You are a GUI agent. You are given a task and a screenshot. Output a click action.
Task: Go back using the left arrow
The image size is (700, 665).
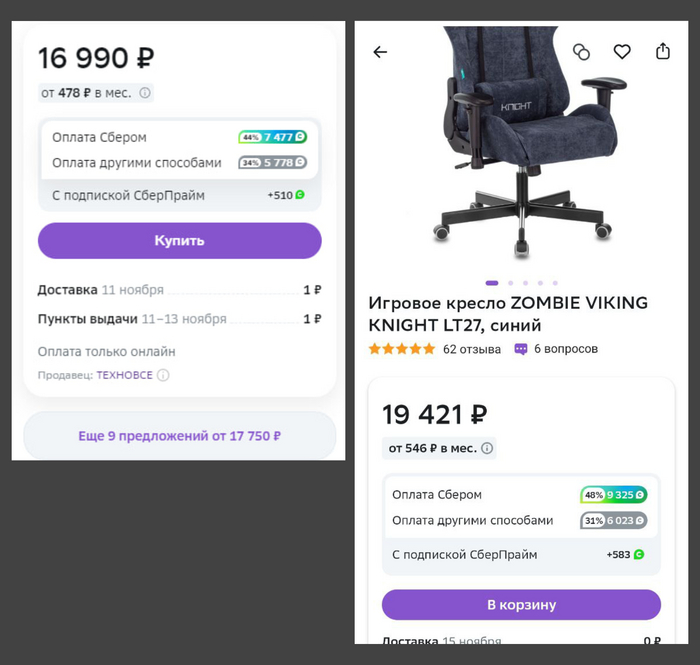point(380,52)
